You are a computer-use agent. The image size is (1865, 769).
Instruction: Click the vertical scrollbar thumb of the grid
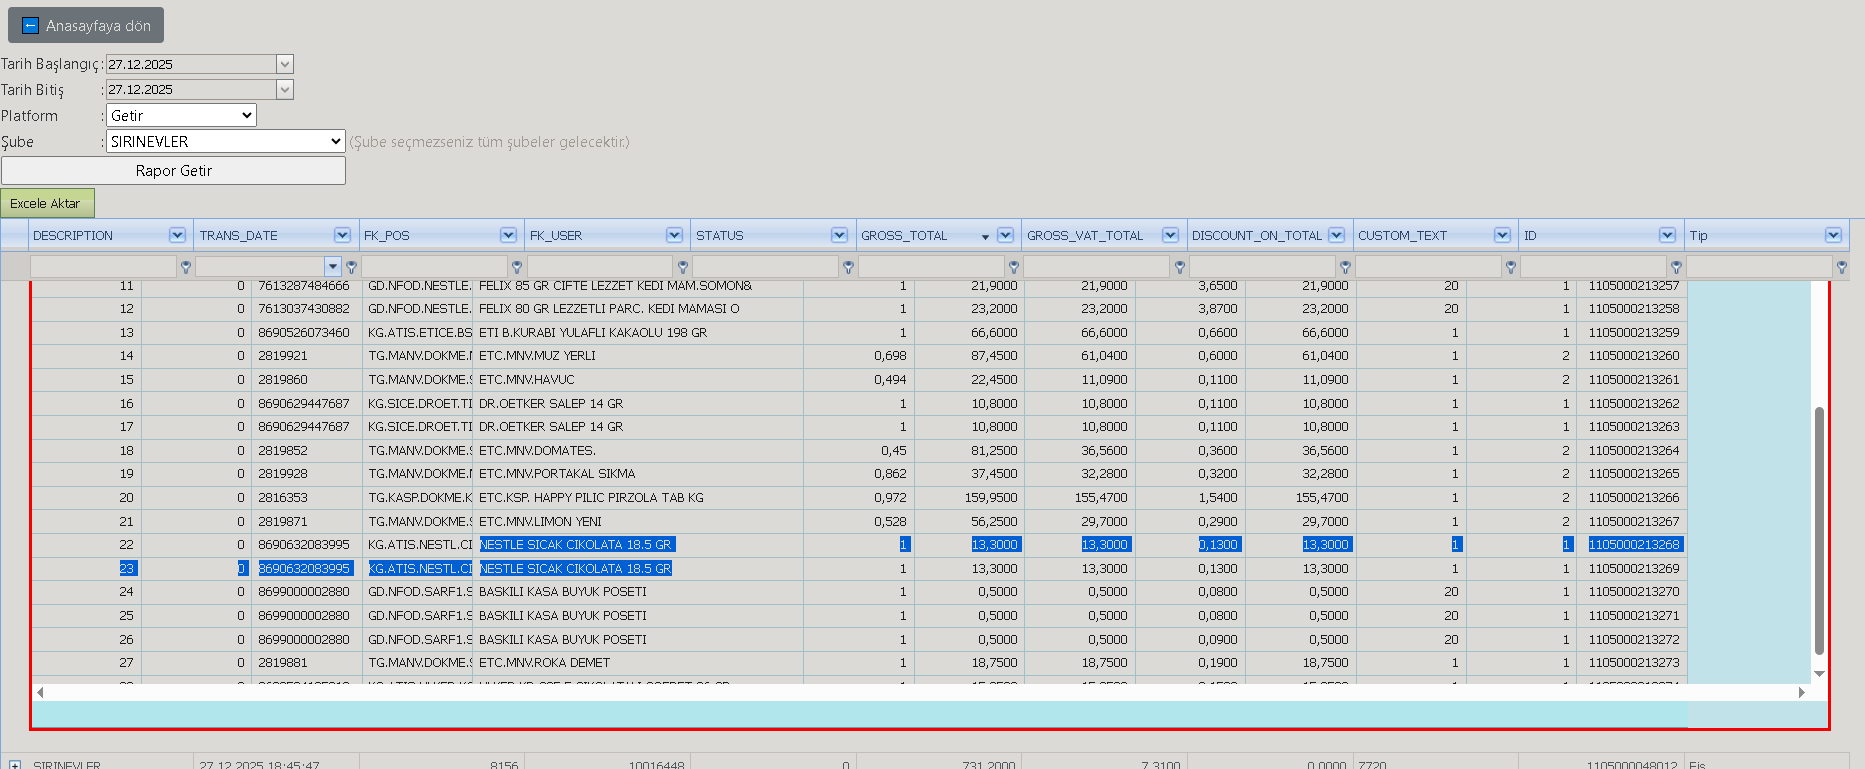[x=1819, y=530]
